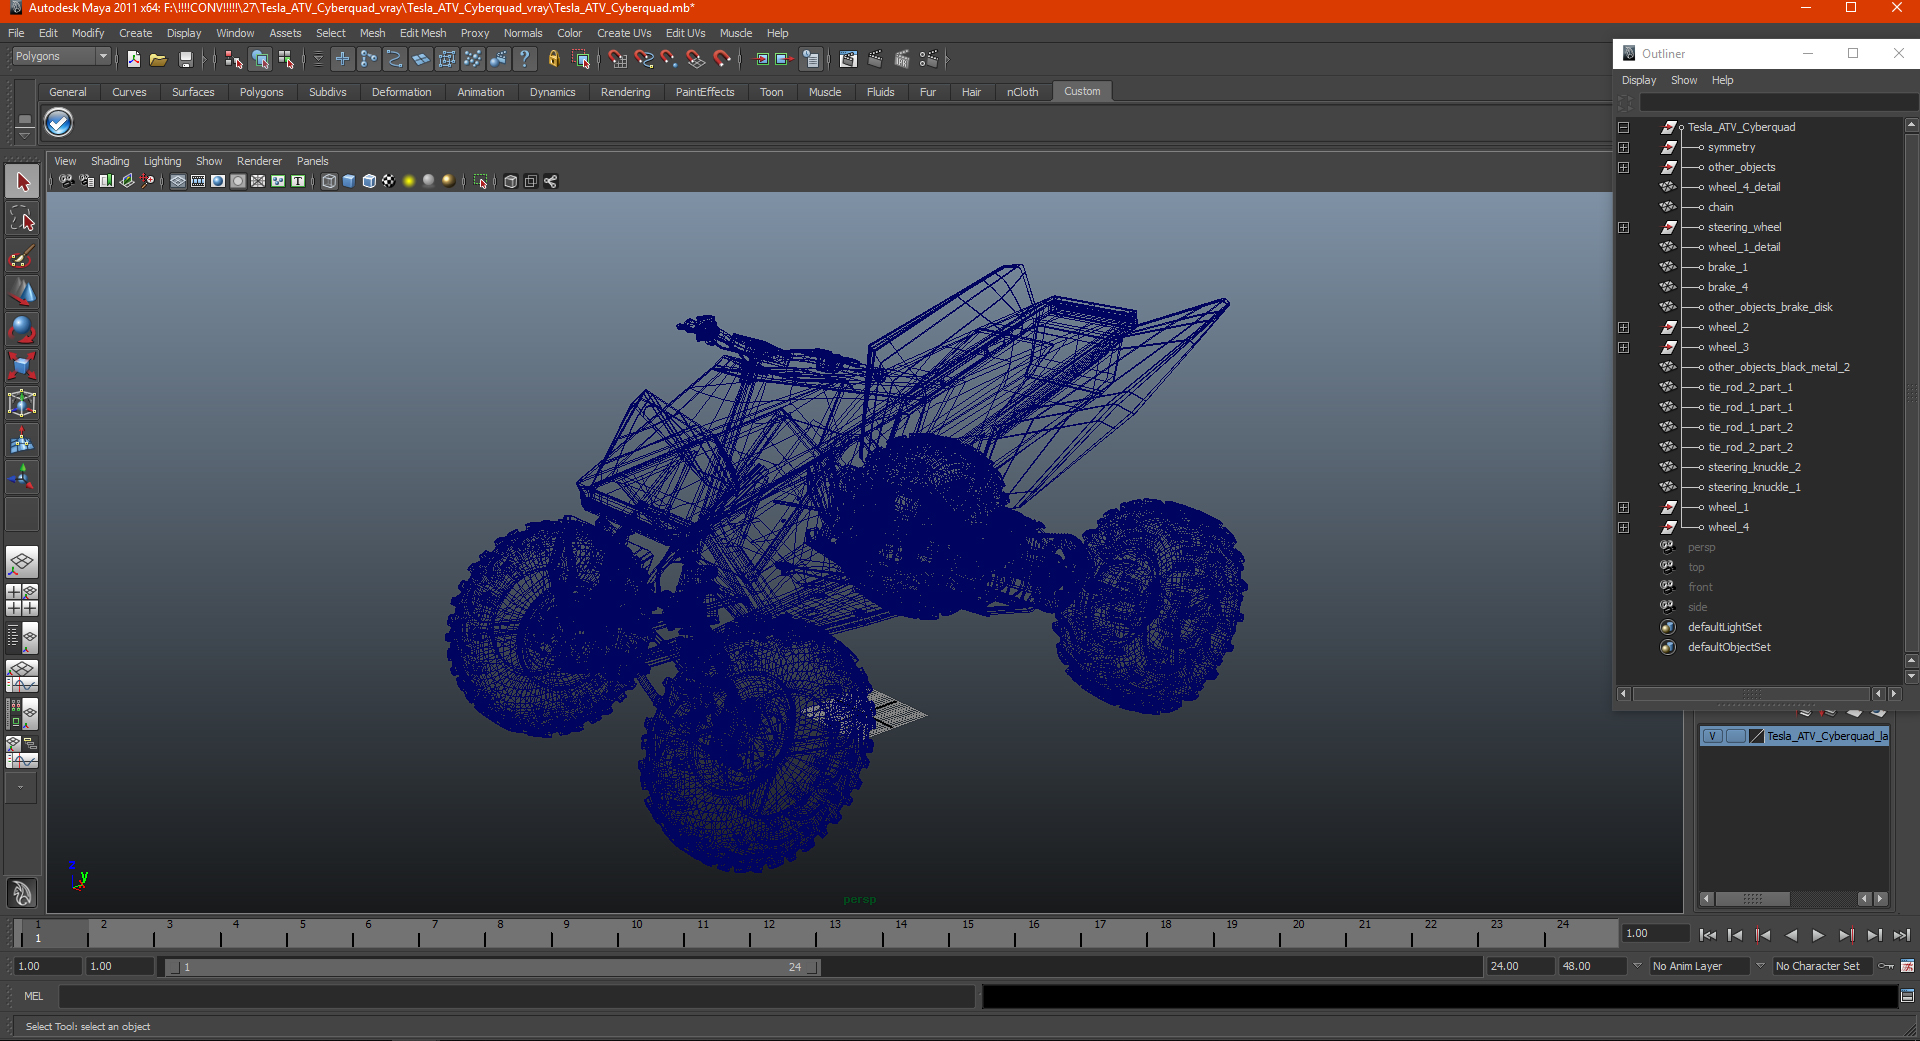The image size is (1920, 1041).
Task: Open the Render Settings icon
Action: pos(929,60)
